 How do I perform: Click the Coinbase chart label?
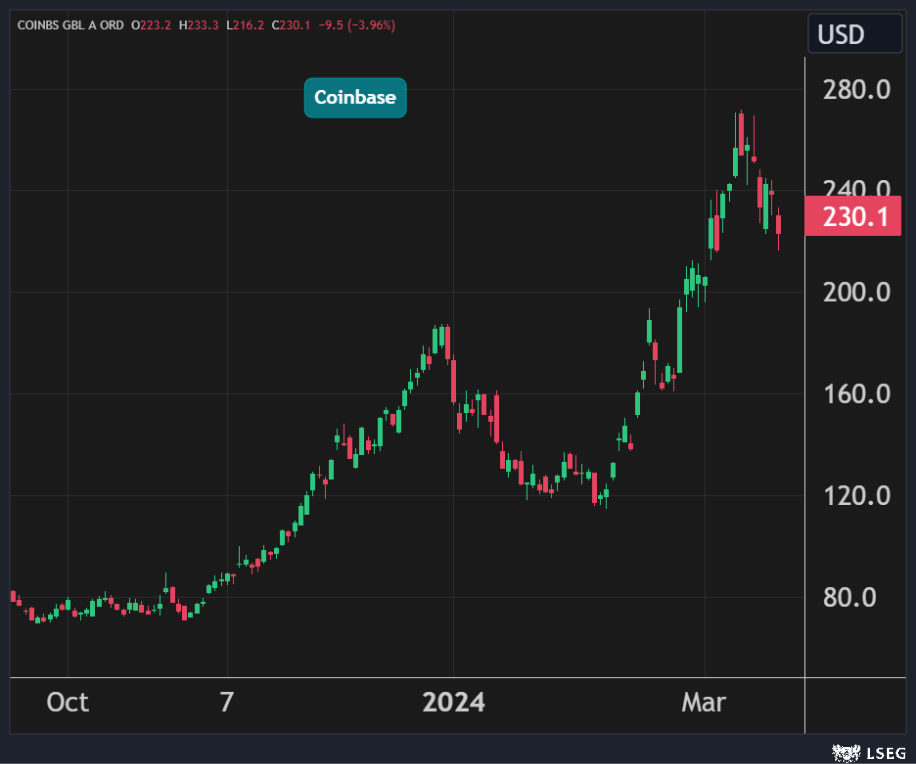click(355, 98)
